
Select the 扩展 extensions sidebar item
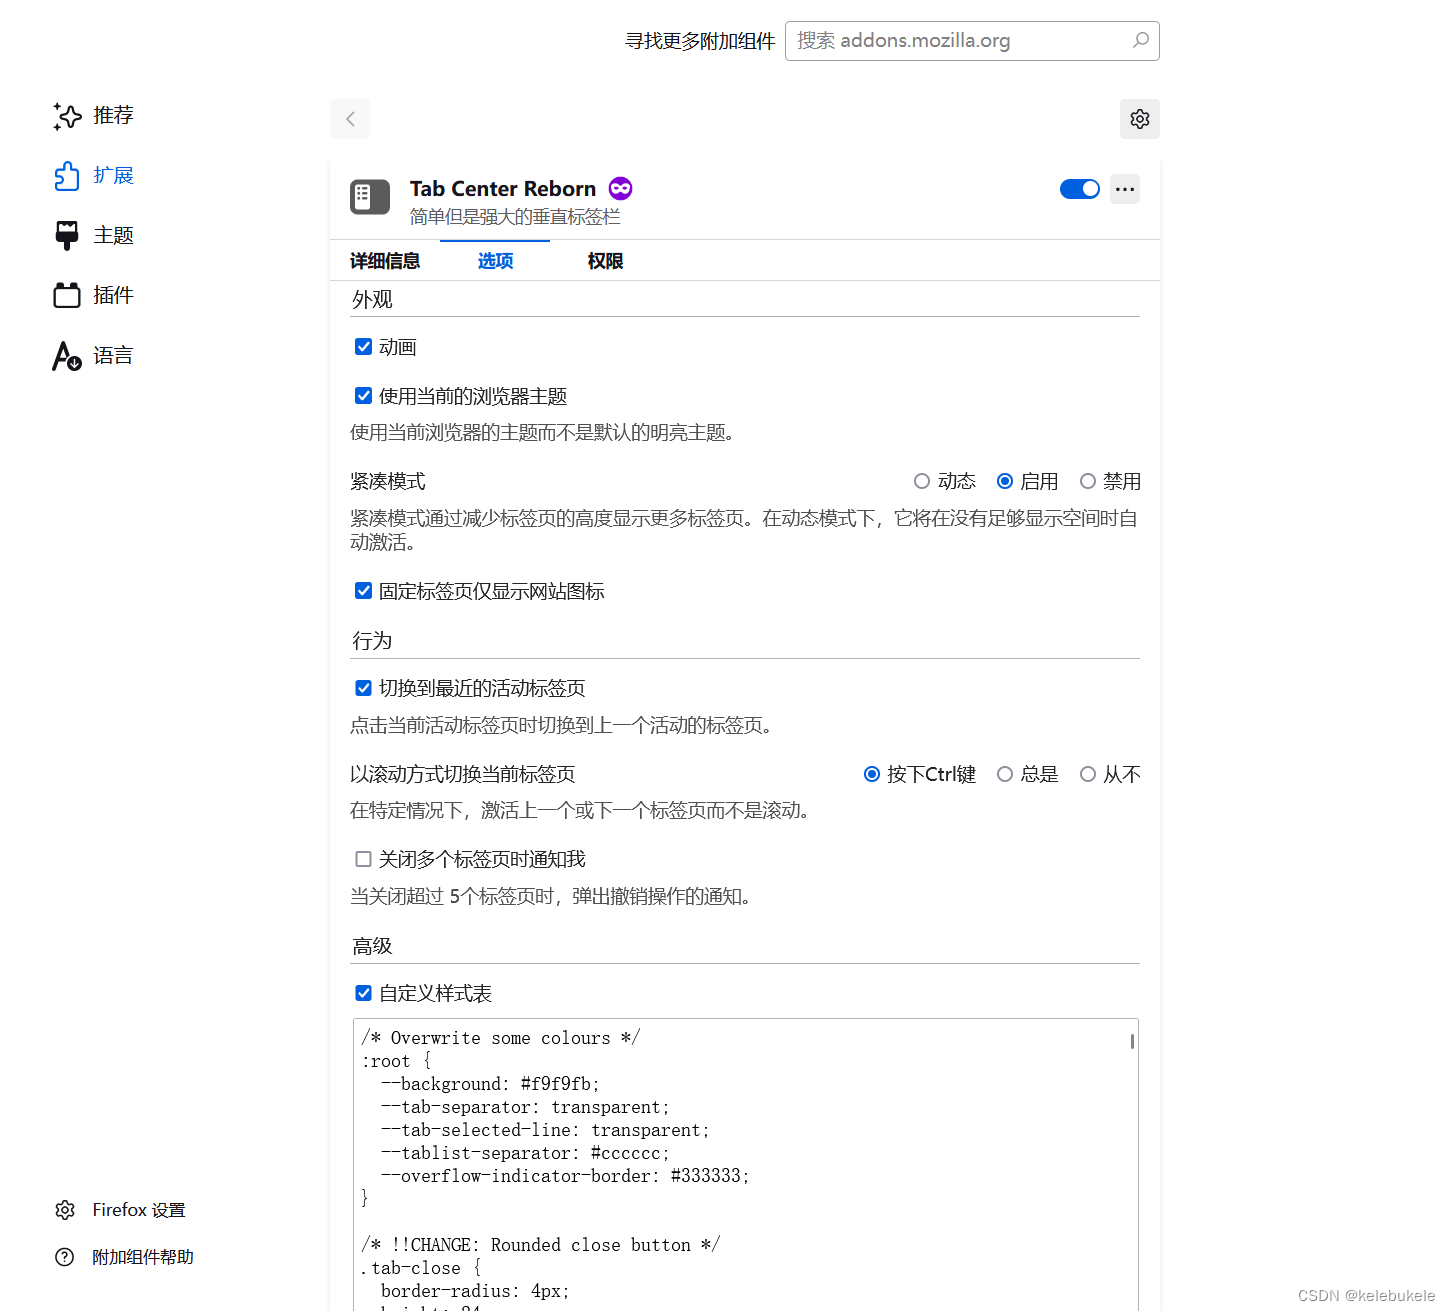[x=93, y=176]
